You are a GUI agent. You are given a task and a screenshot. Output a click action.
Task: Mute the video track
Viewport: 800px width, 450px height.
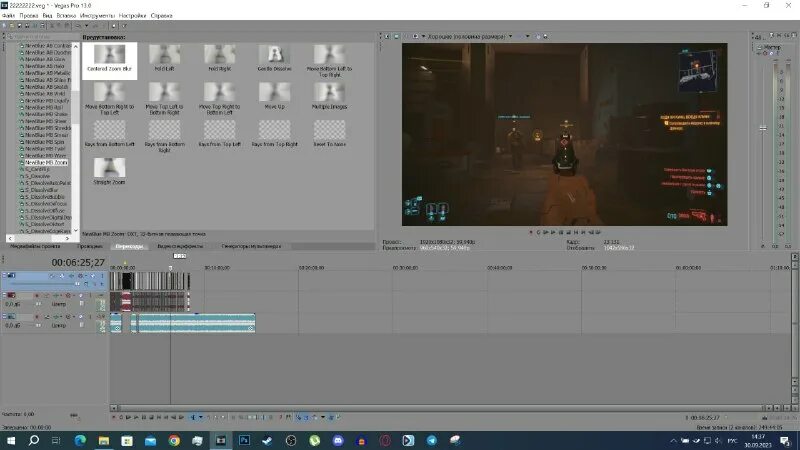point(92,276)
